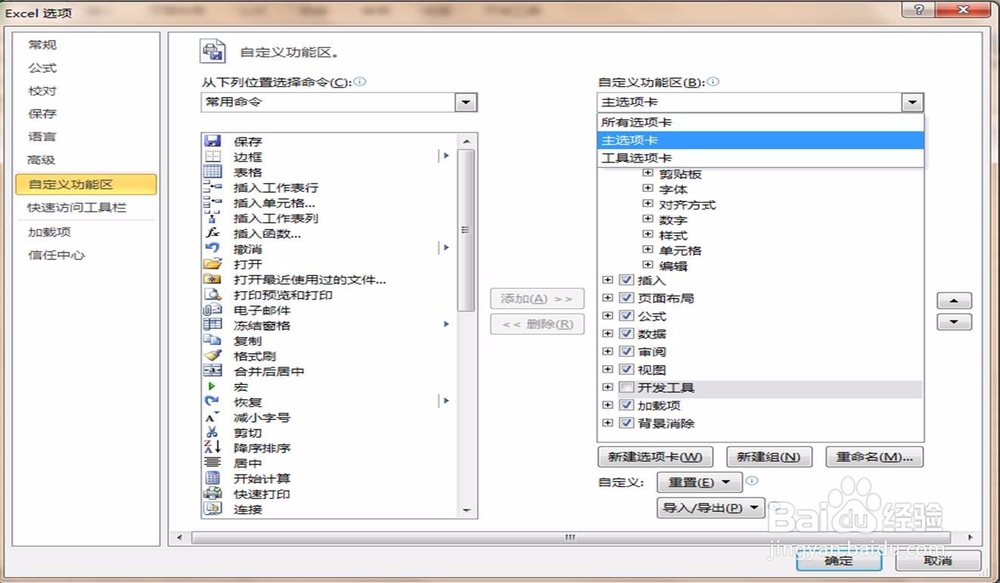Open the Quick Access Toolbar (快速访问工具栏) category
This screenshot has height=583, width=1000.
coord(77,207)
